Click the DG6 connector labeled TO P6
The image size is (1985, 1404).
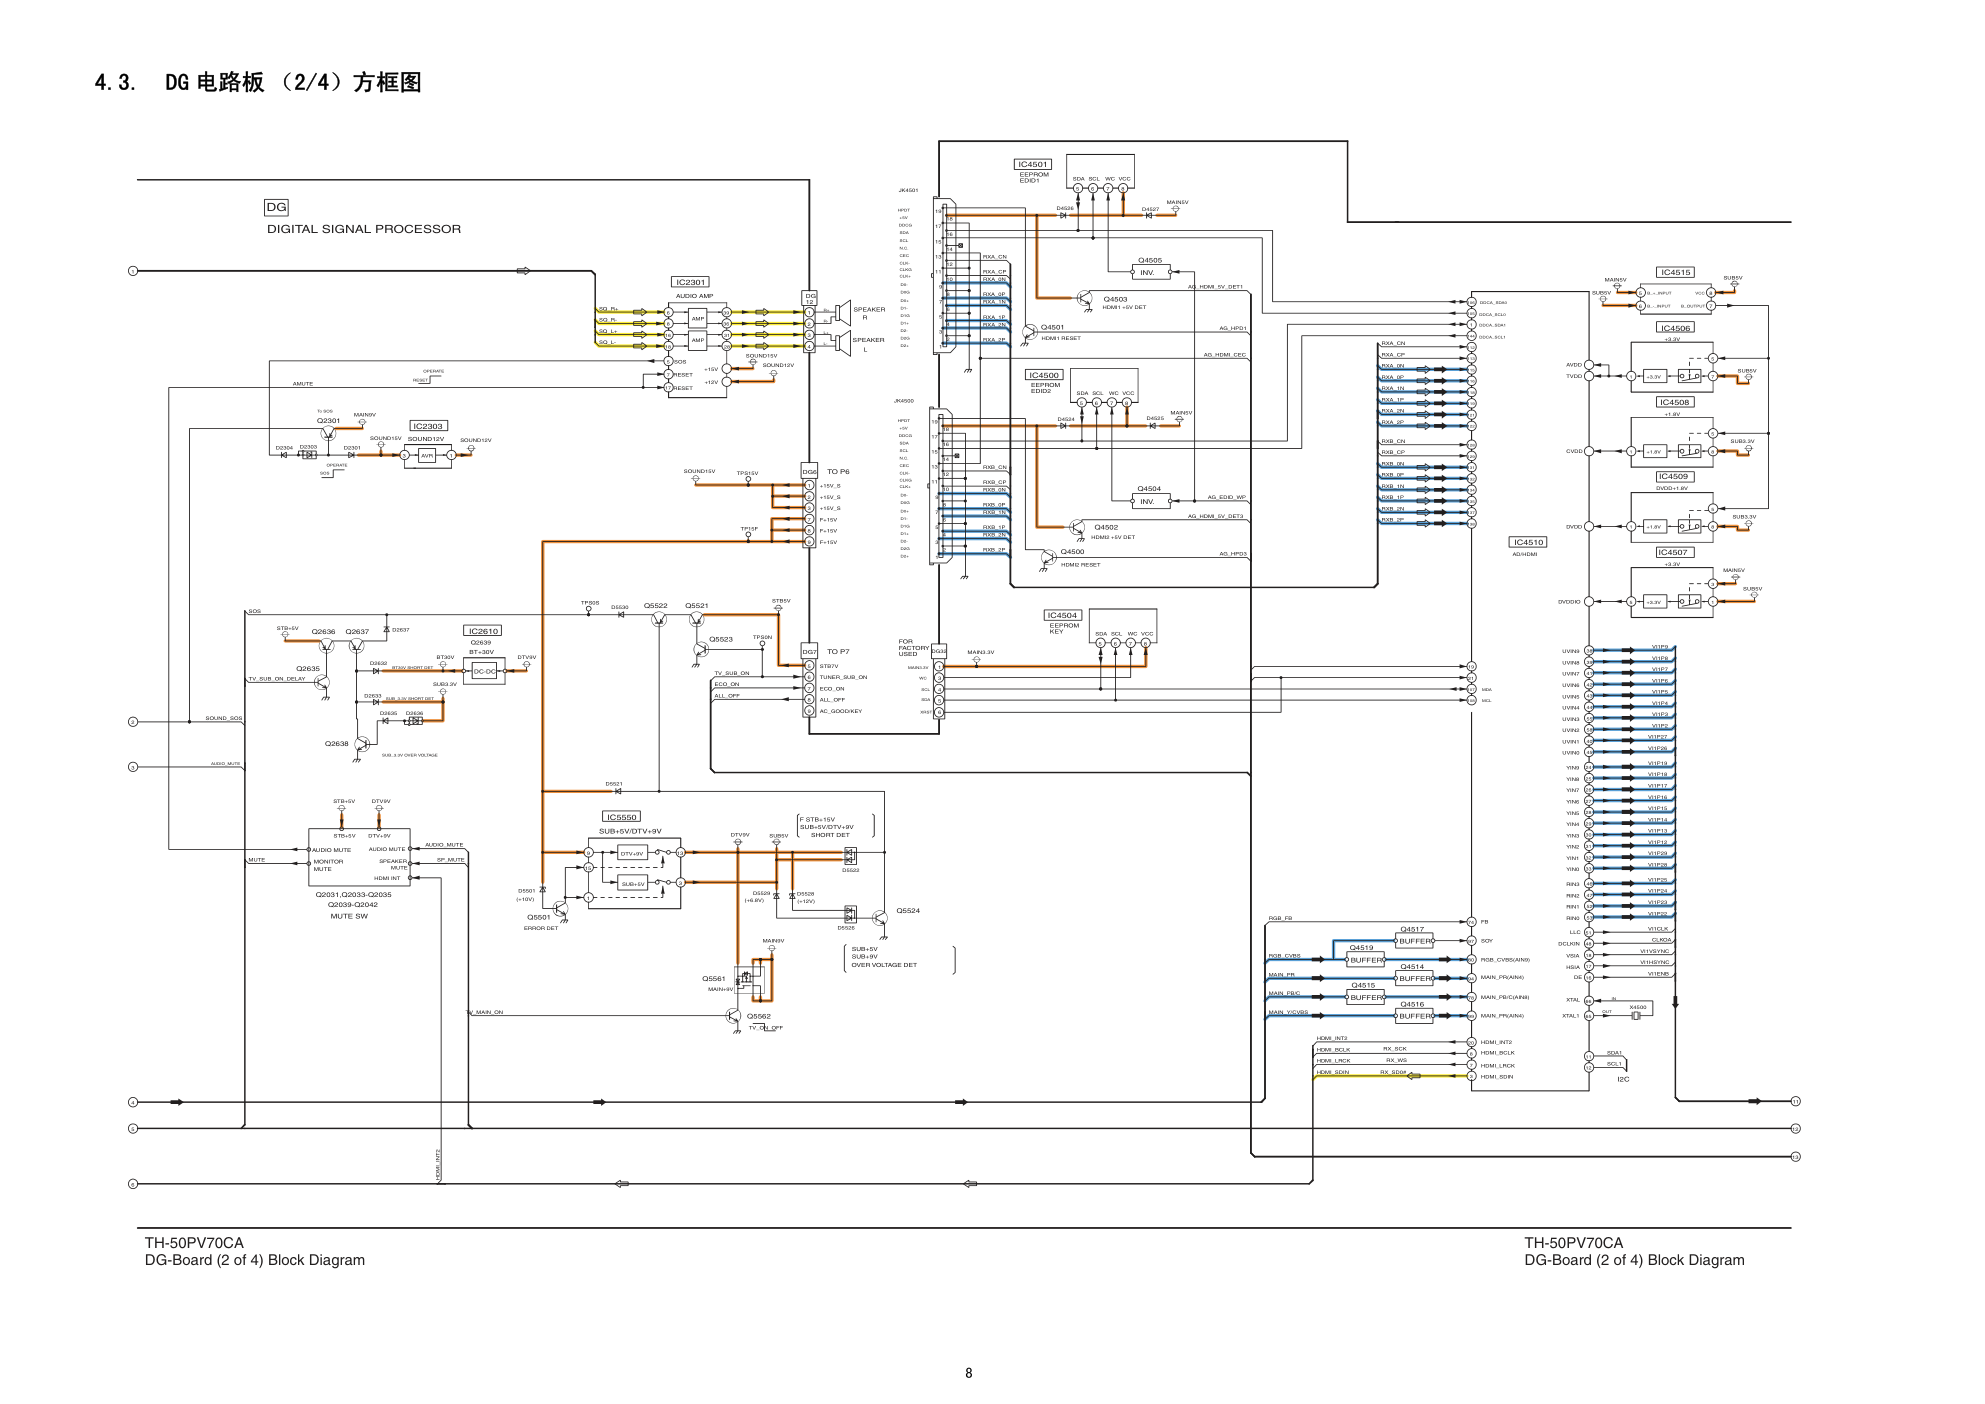pos(809,471)
